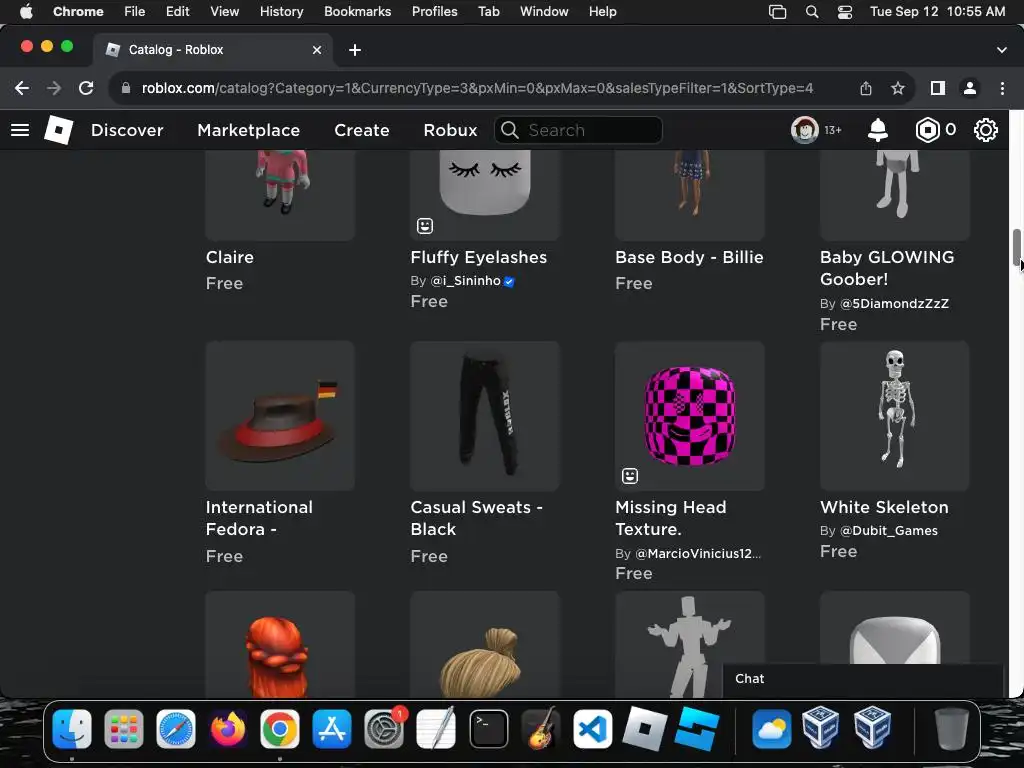
Task: Click the browser address bar URL
Action: (x=477, y=88)
